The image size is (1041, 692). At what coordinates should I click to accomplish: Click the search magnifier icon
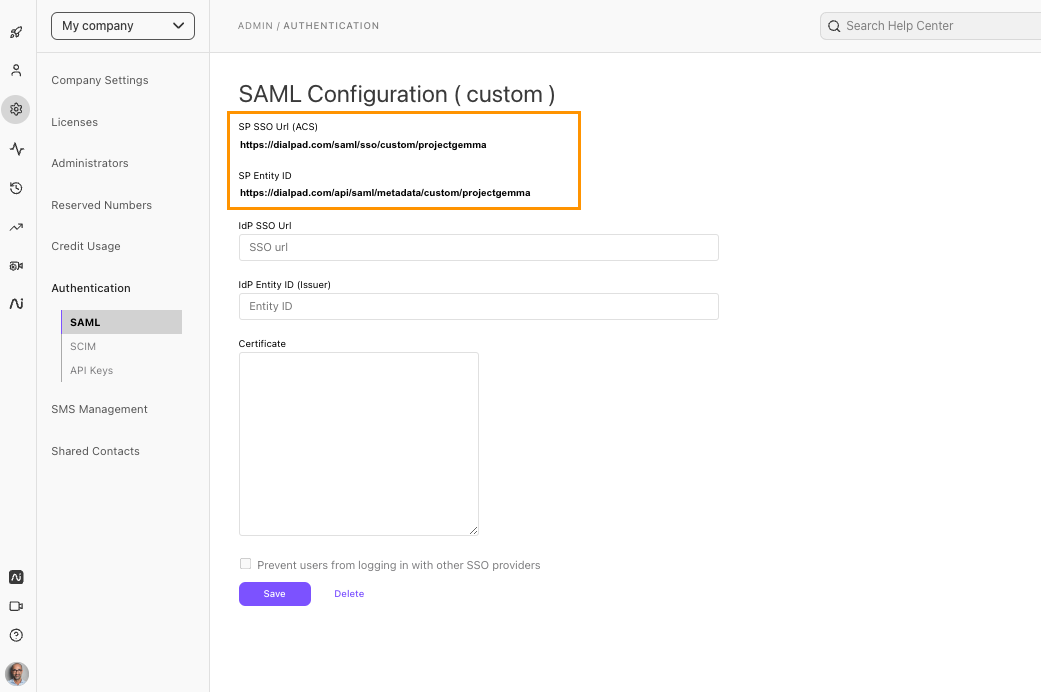[834, 26]
